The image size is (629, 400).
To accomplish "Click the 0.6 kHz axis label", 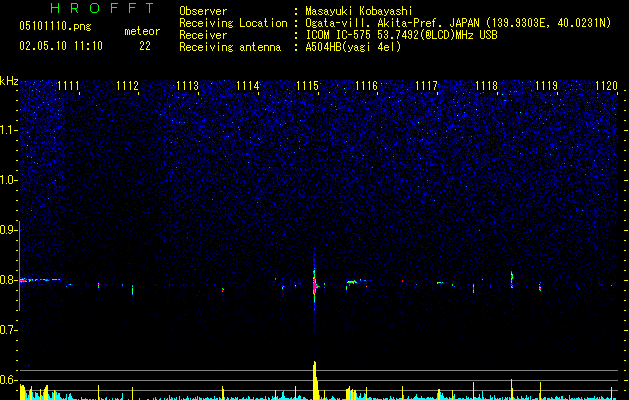I will [x=8, y=380].
